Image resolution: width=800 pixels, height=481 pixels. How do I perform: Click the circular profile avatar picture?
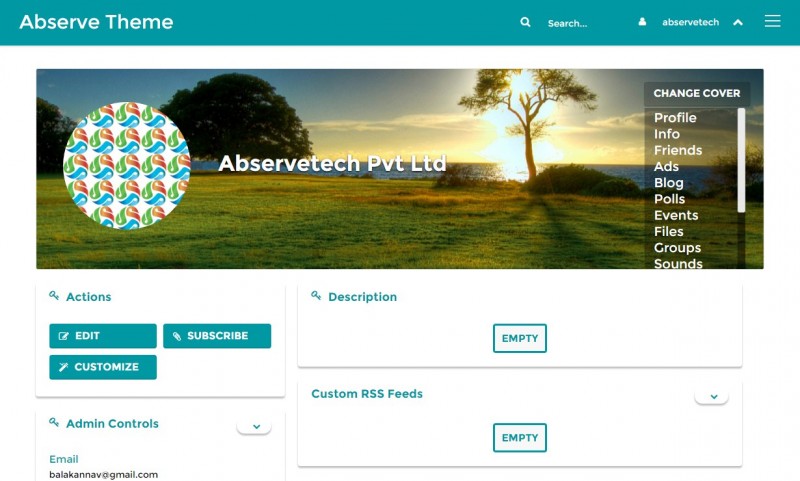tap(127, 166)
